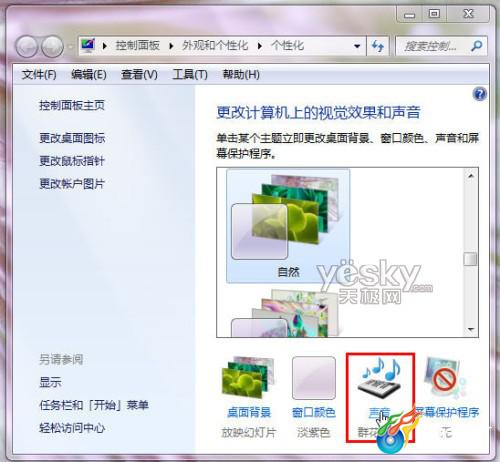Select the 自然 theme thumbnail

pos(288,226)
